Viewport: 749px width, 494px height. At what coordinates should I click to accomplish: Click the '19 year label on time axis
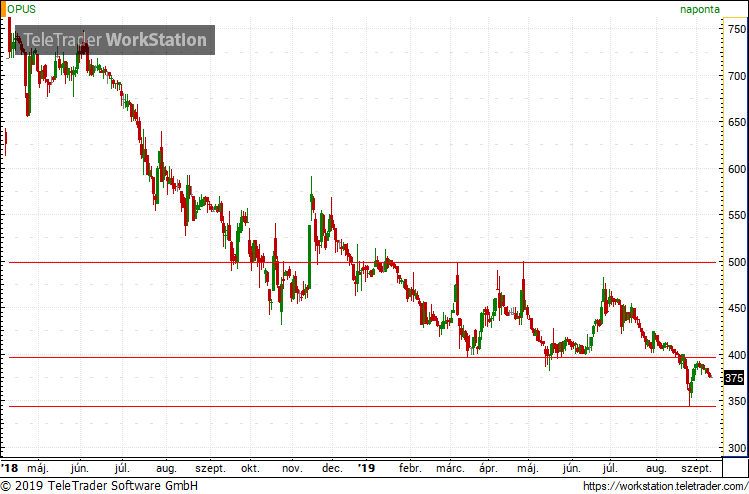(x=367, y=468)
